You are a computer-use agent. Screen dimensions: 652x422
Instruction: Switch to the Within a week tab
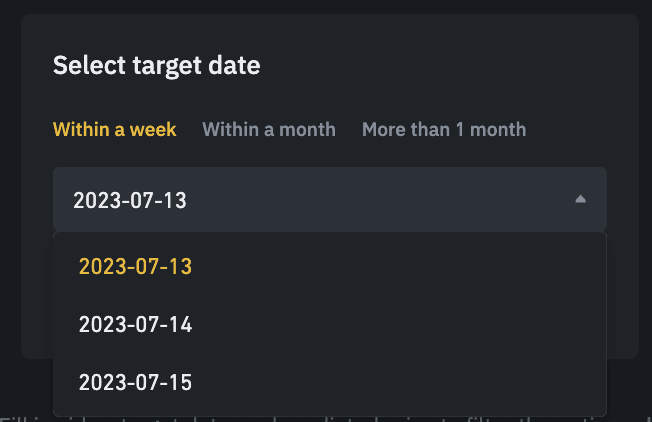(x=114, y=129)
